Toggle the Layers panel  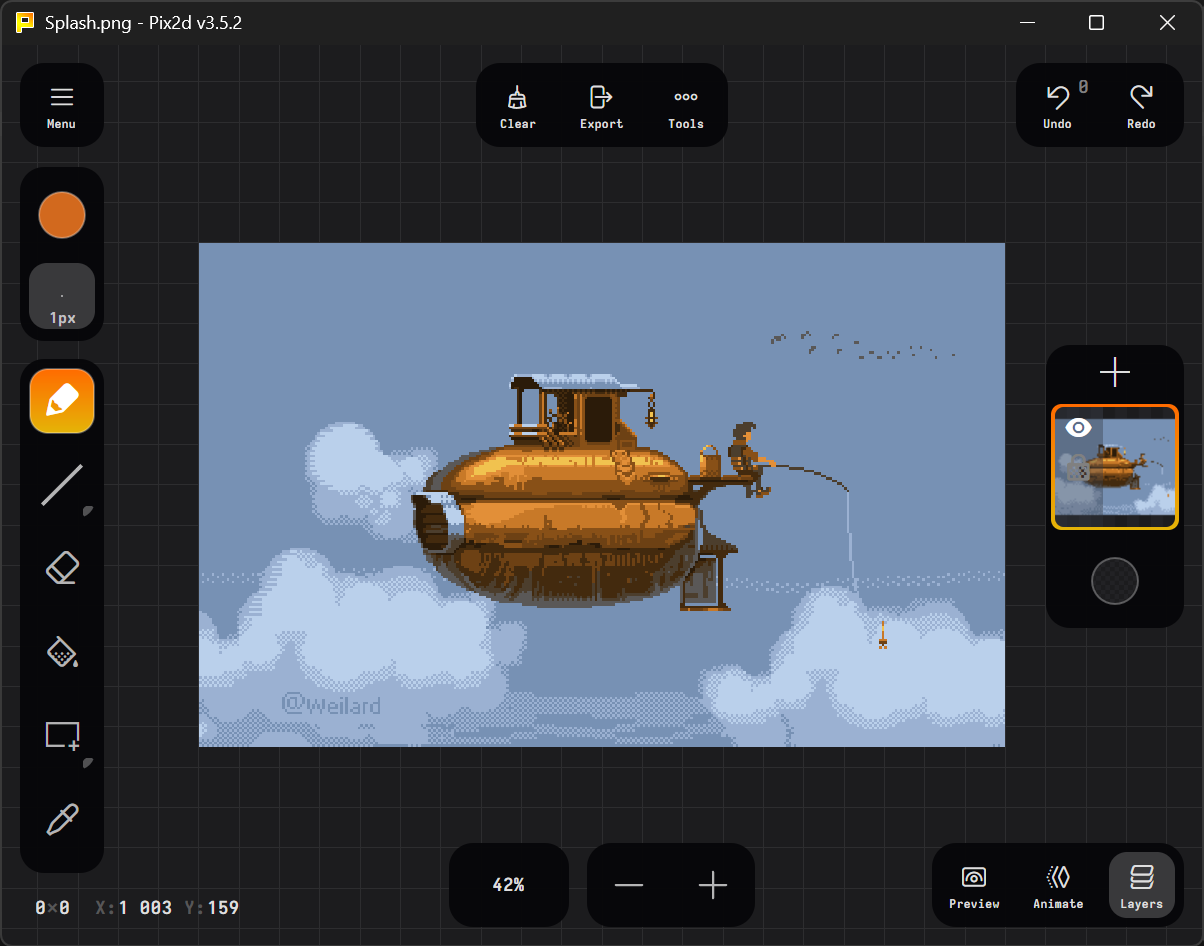pos(1141,885)
